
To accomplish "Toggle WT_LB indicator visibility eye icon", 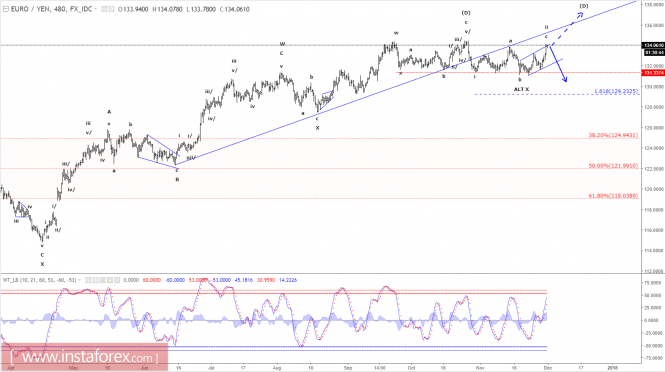I will pos(88,280).
